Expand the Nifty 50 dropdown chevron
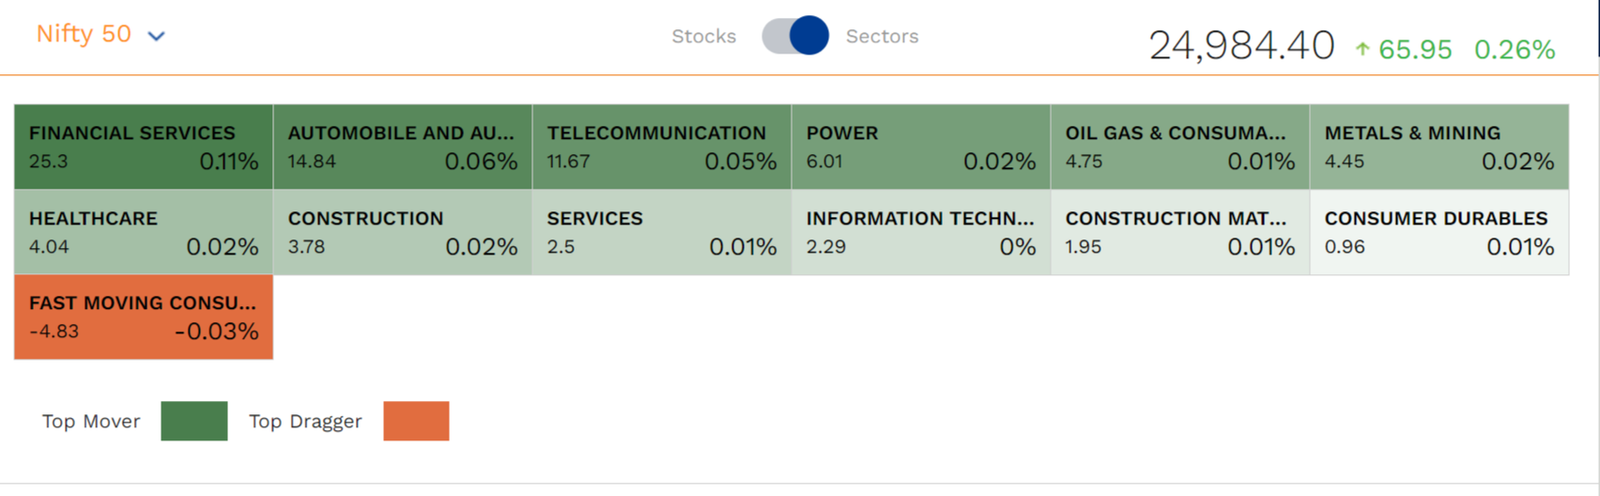 click(156, 36)
